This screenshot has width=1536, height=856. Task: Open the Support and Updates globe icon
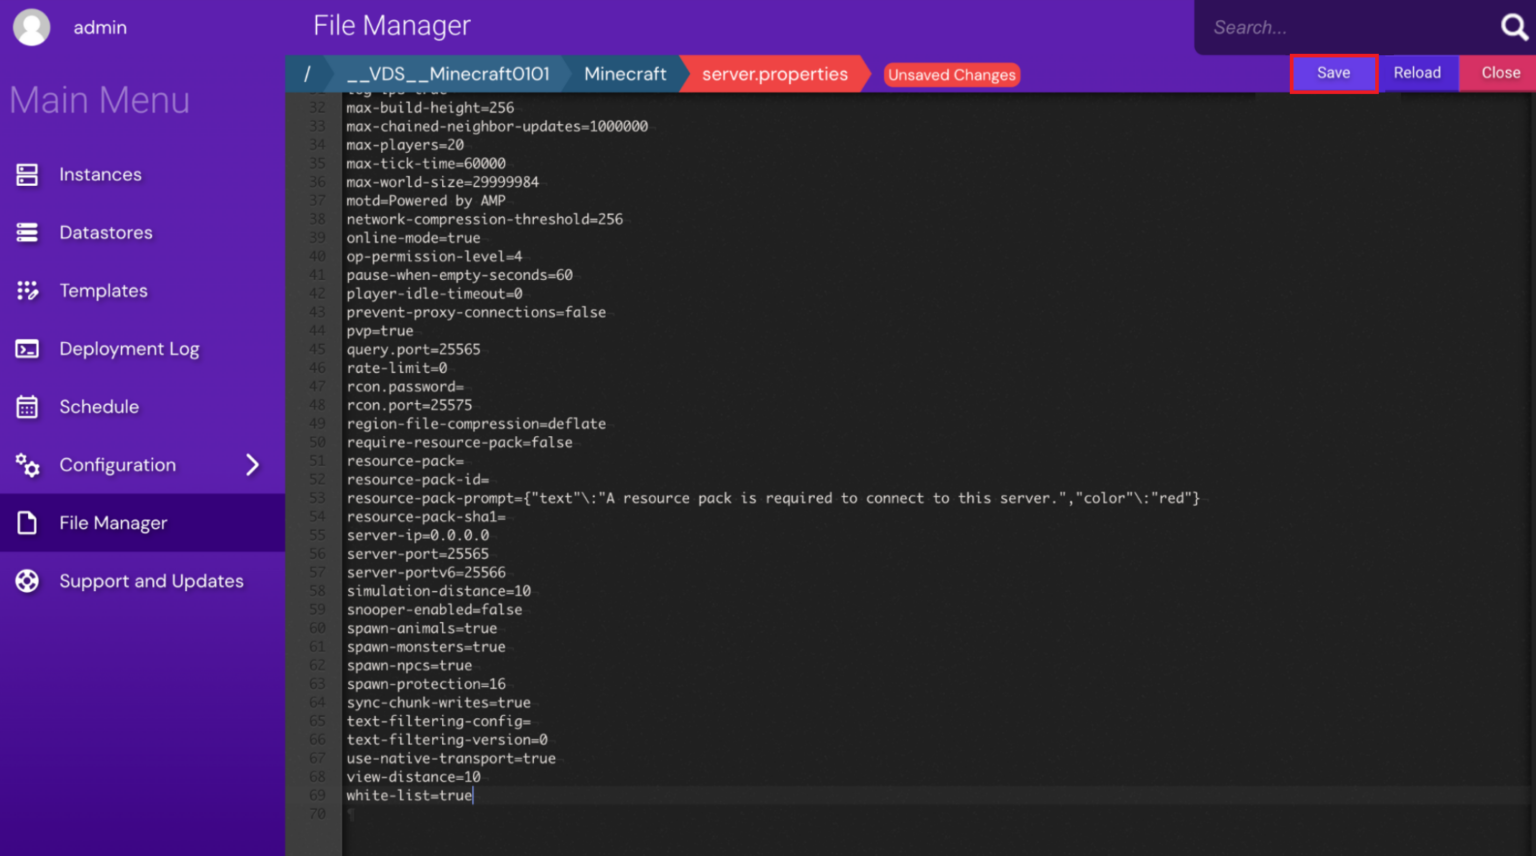27,580
